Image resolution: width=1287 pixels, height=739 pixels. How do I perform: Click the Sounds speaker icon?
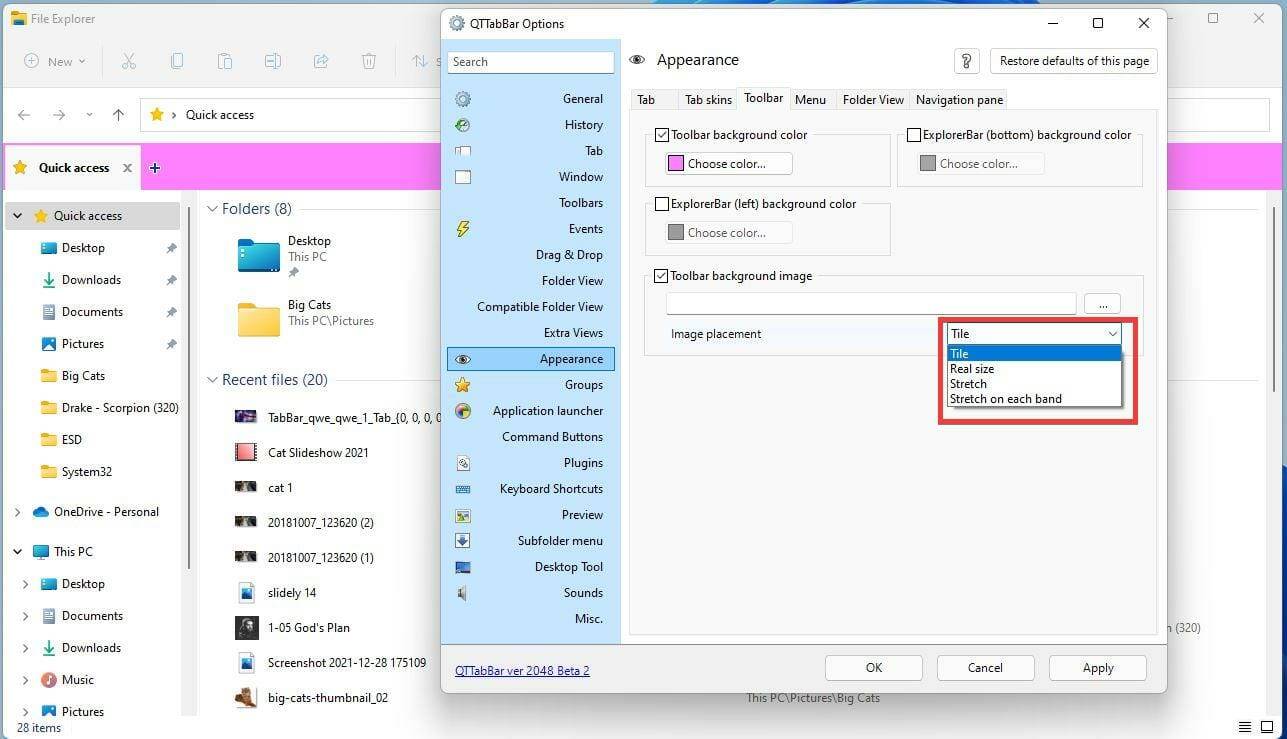[462, 592]
